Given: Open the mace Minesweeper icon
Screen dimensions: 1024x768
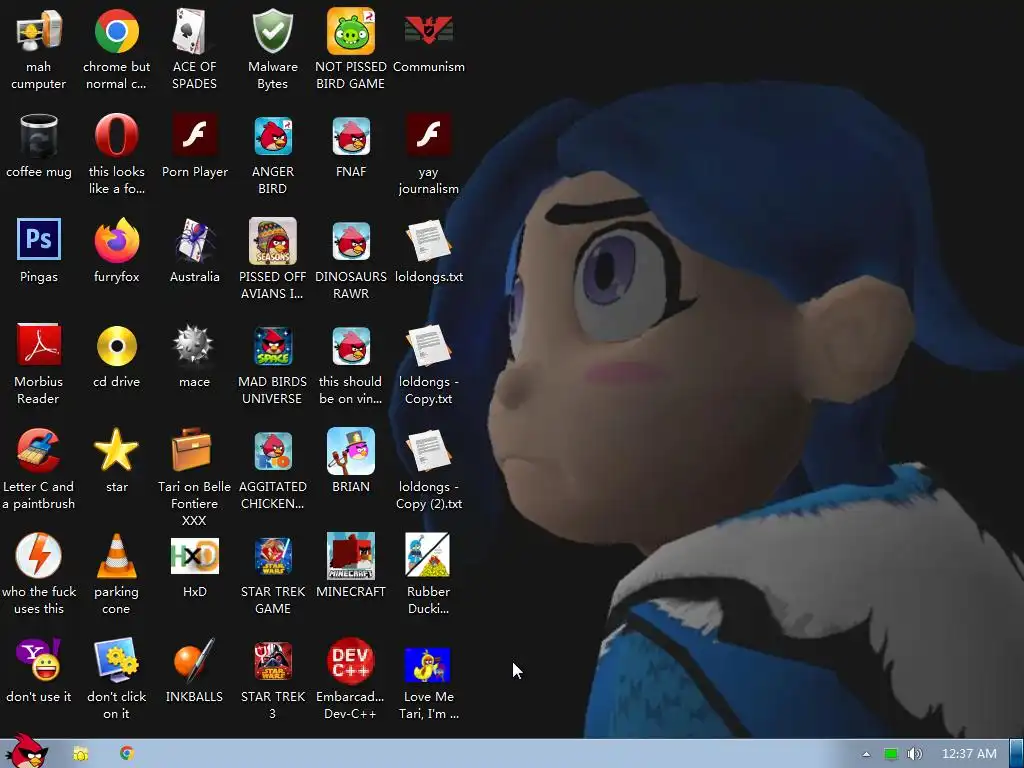Looking at the screenshot, I should pos(194,345).
